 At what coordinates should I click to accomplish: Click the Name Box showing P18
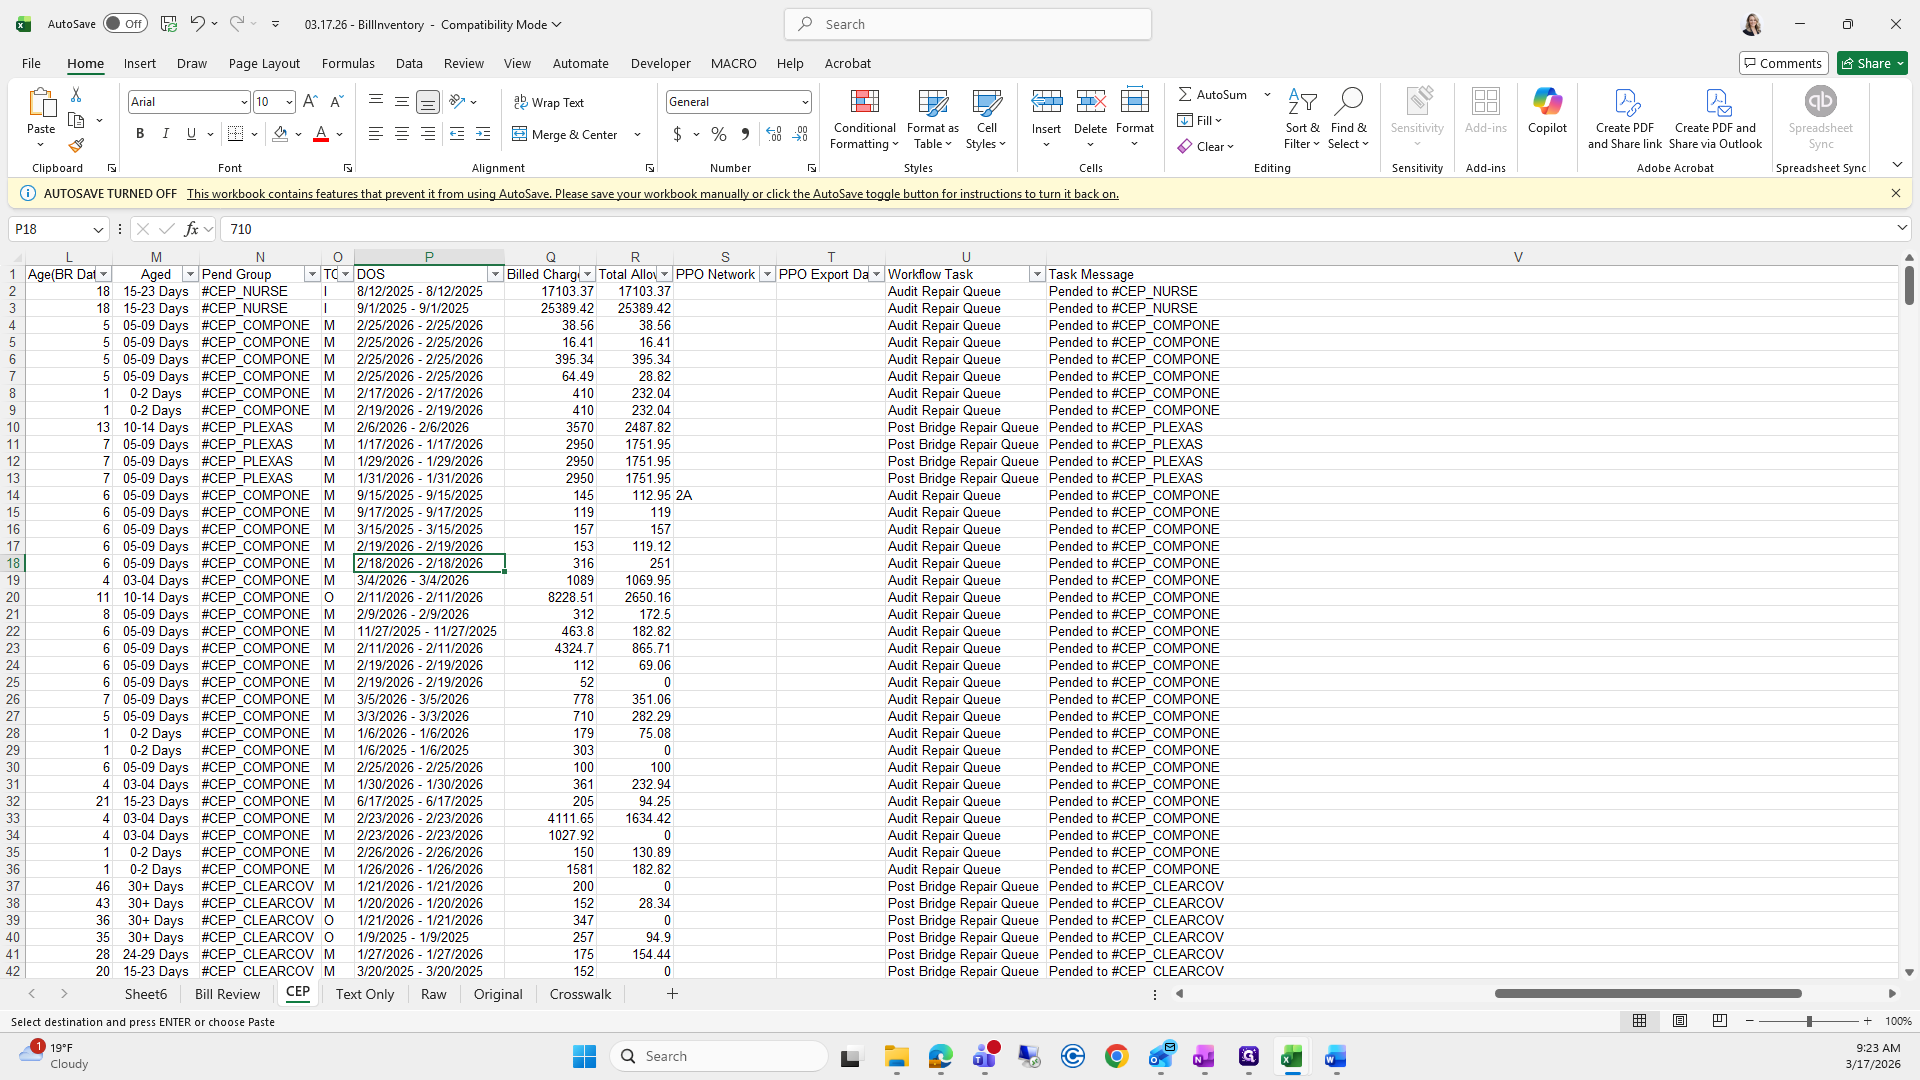tap(52, 229)
